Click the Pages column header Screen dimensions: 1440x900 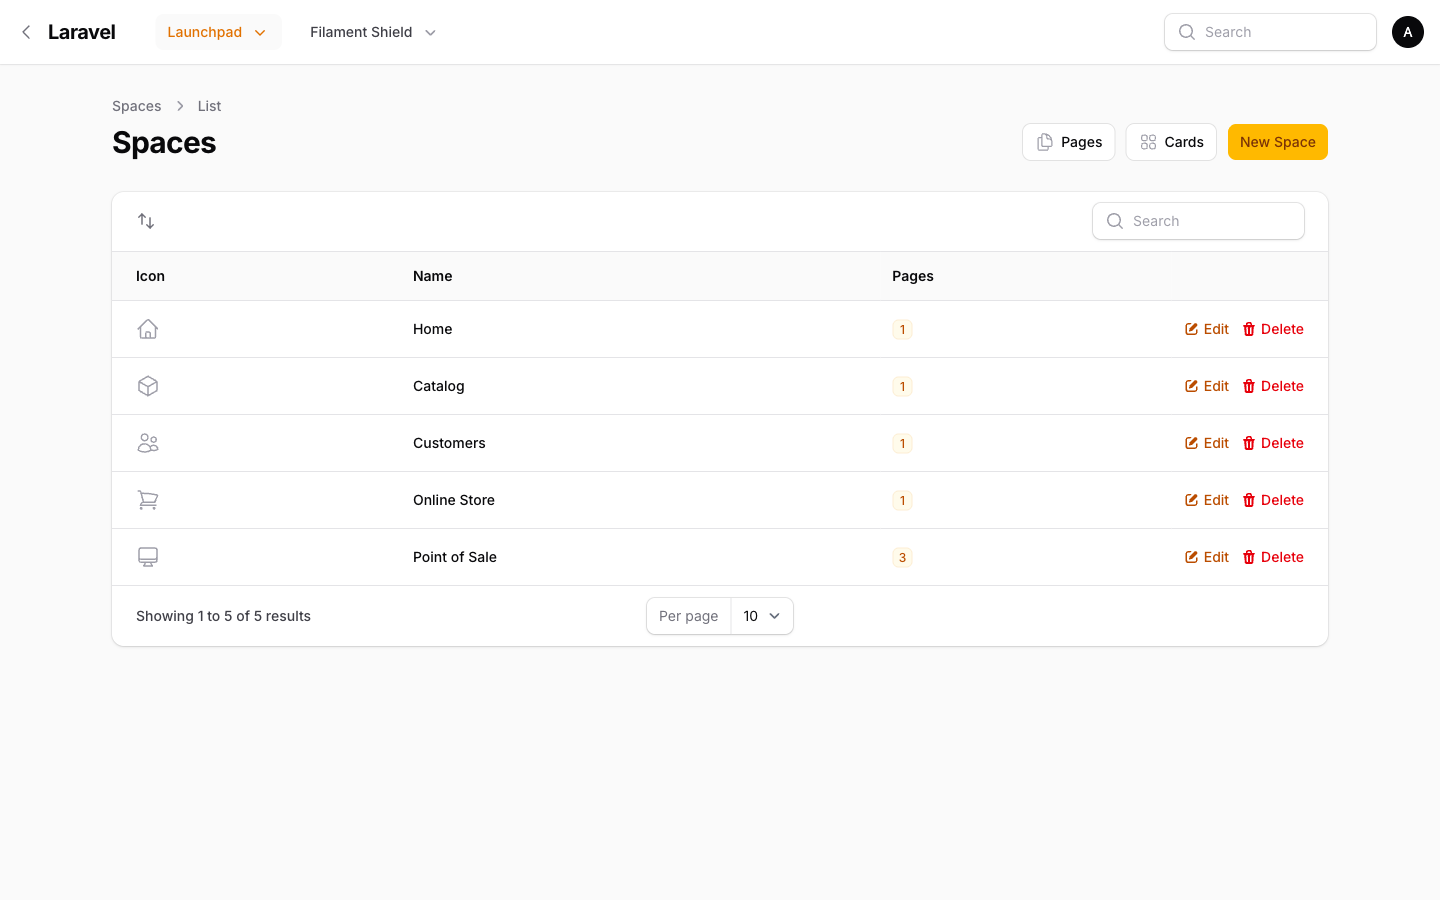pyautogui.click(x=913, y=276)
